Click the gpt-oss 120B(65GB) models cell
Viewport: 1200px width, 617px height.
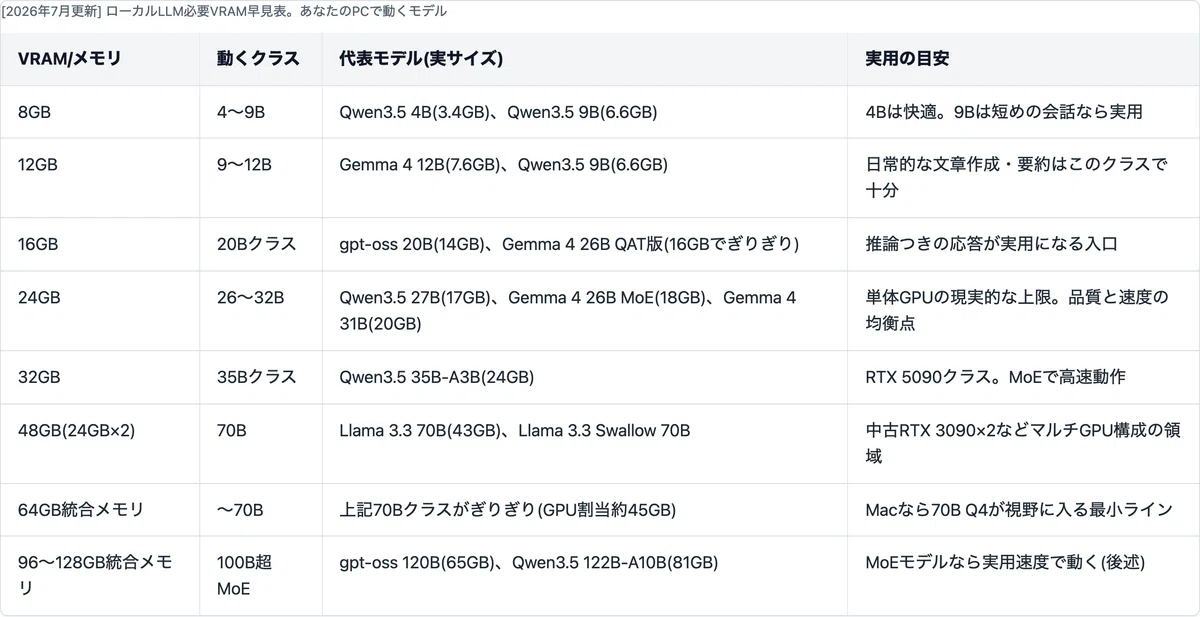coord(585,576)
